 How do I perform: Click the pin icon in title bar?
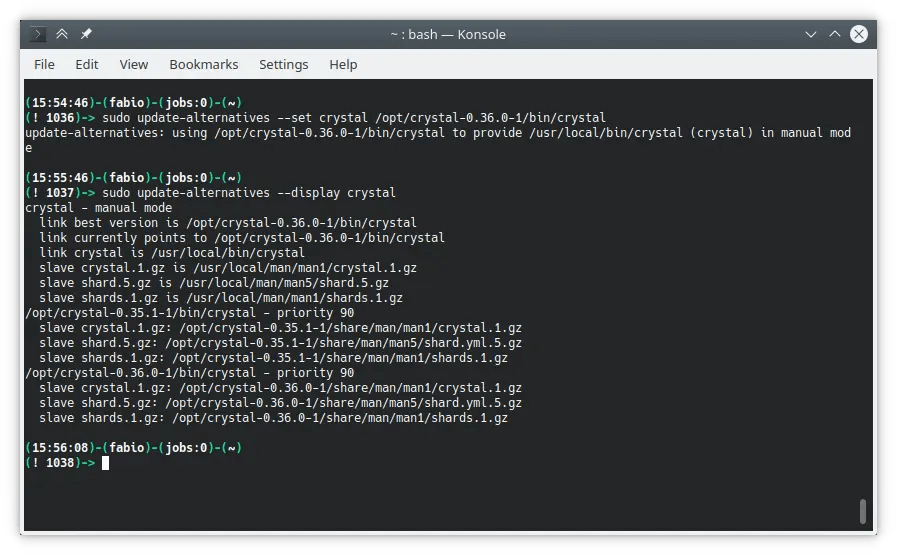tap(86, 34)
